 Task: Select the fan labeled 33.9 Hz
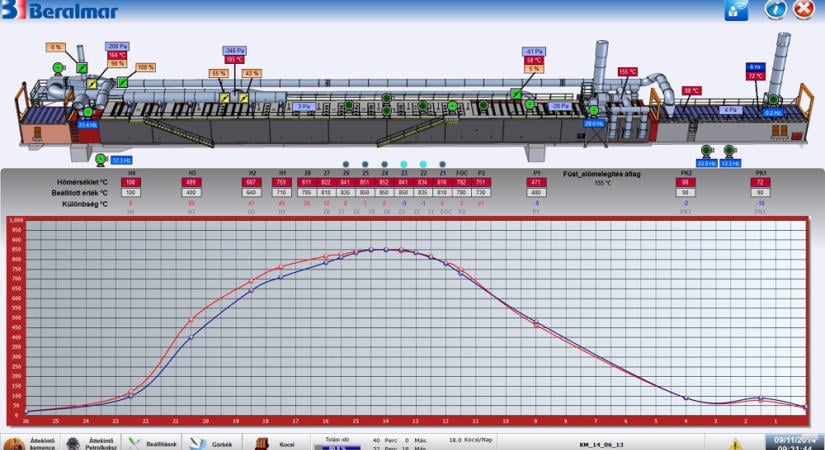click(706, 151)
